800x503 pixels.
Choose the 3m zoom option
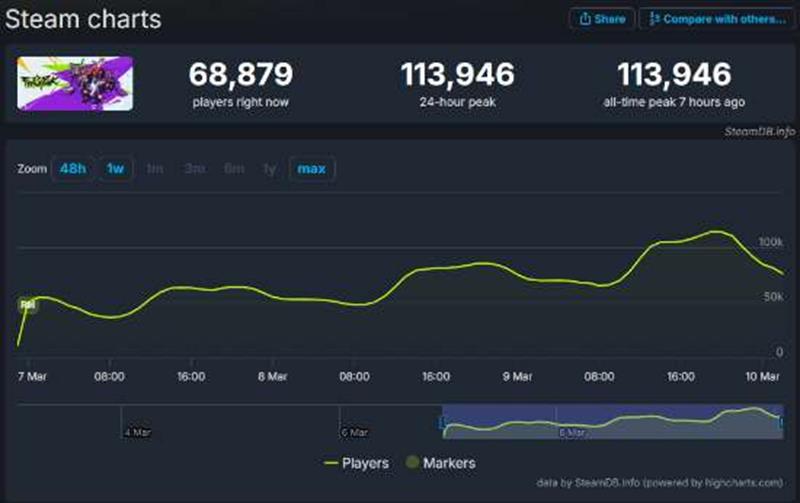coord(194,168)
